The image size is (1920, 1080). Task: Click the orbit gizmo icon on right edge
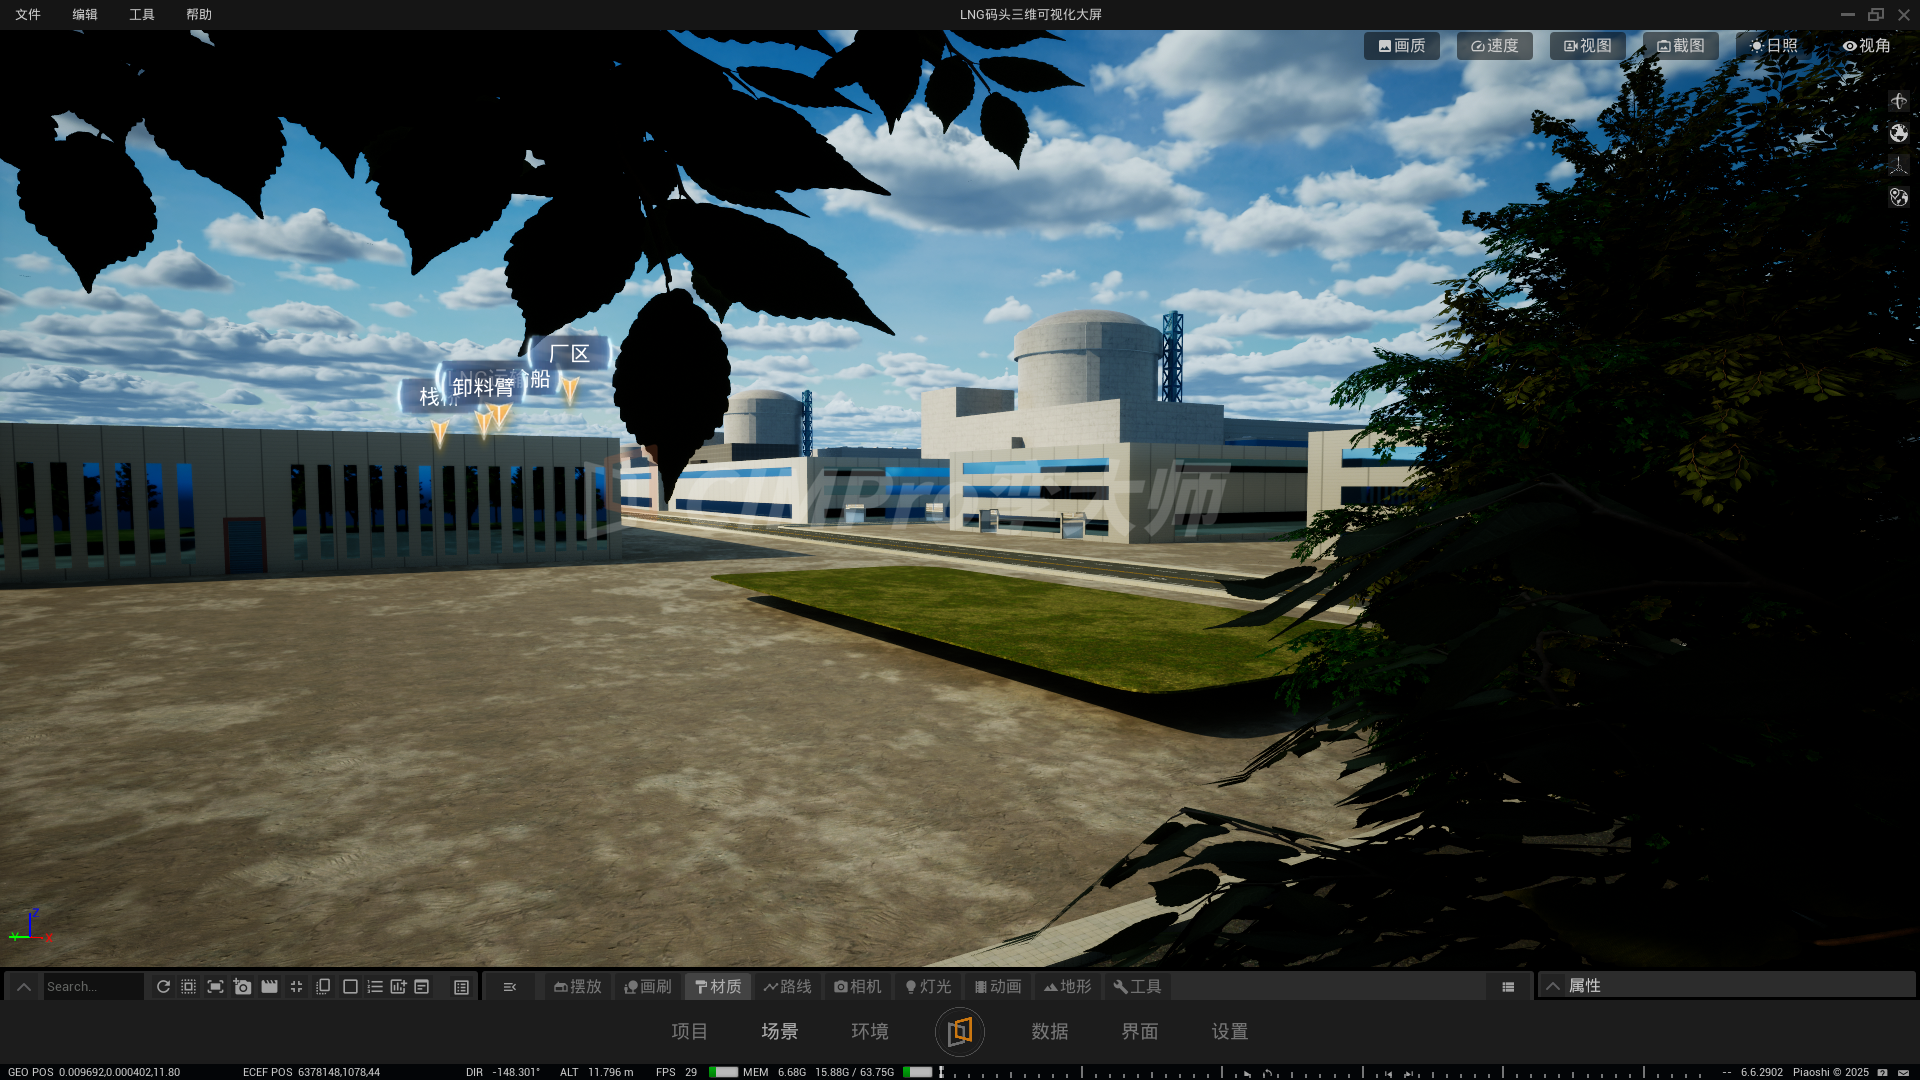1898,101
